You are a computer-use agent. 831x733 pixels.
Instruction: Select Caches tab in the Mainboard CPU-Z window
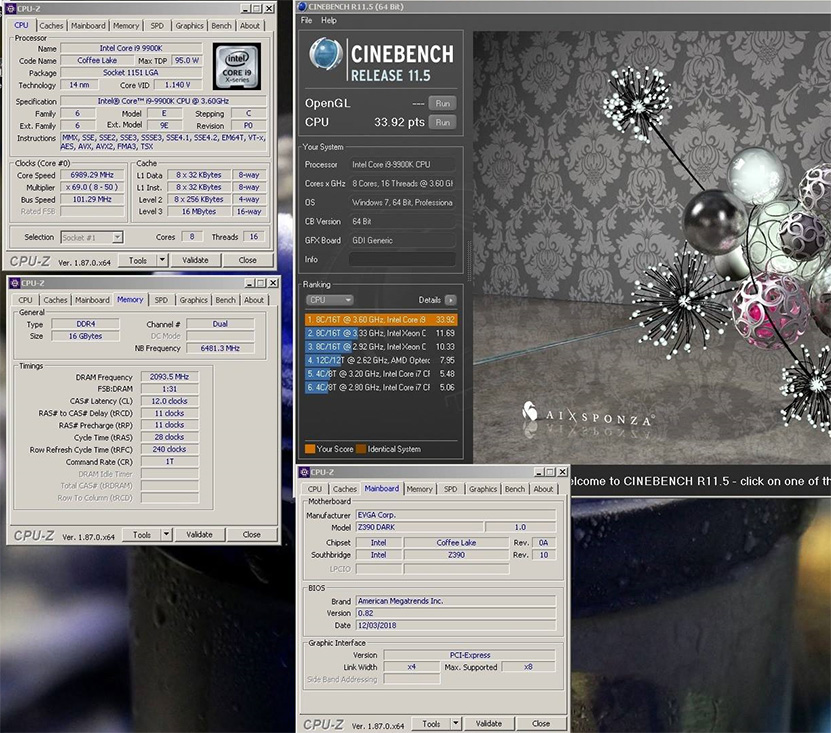click(344, 489)
